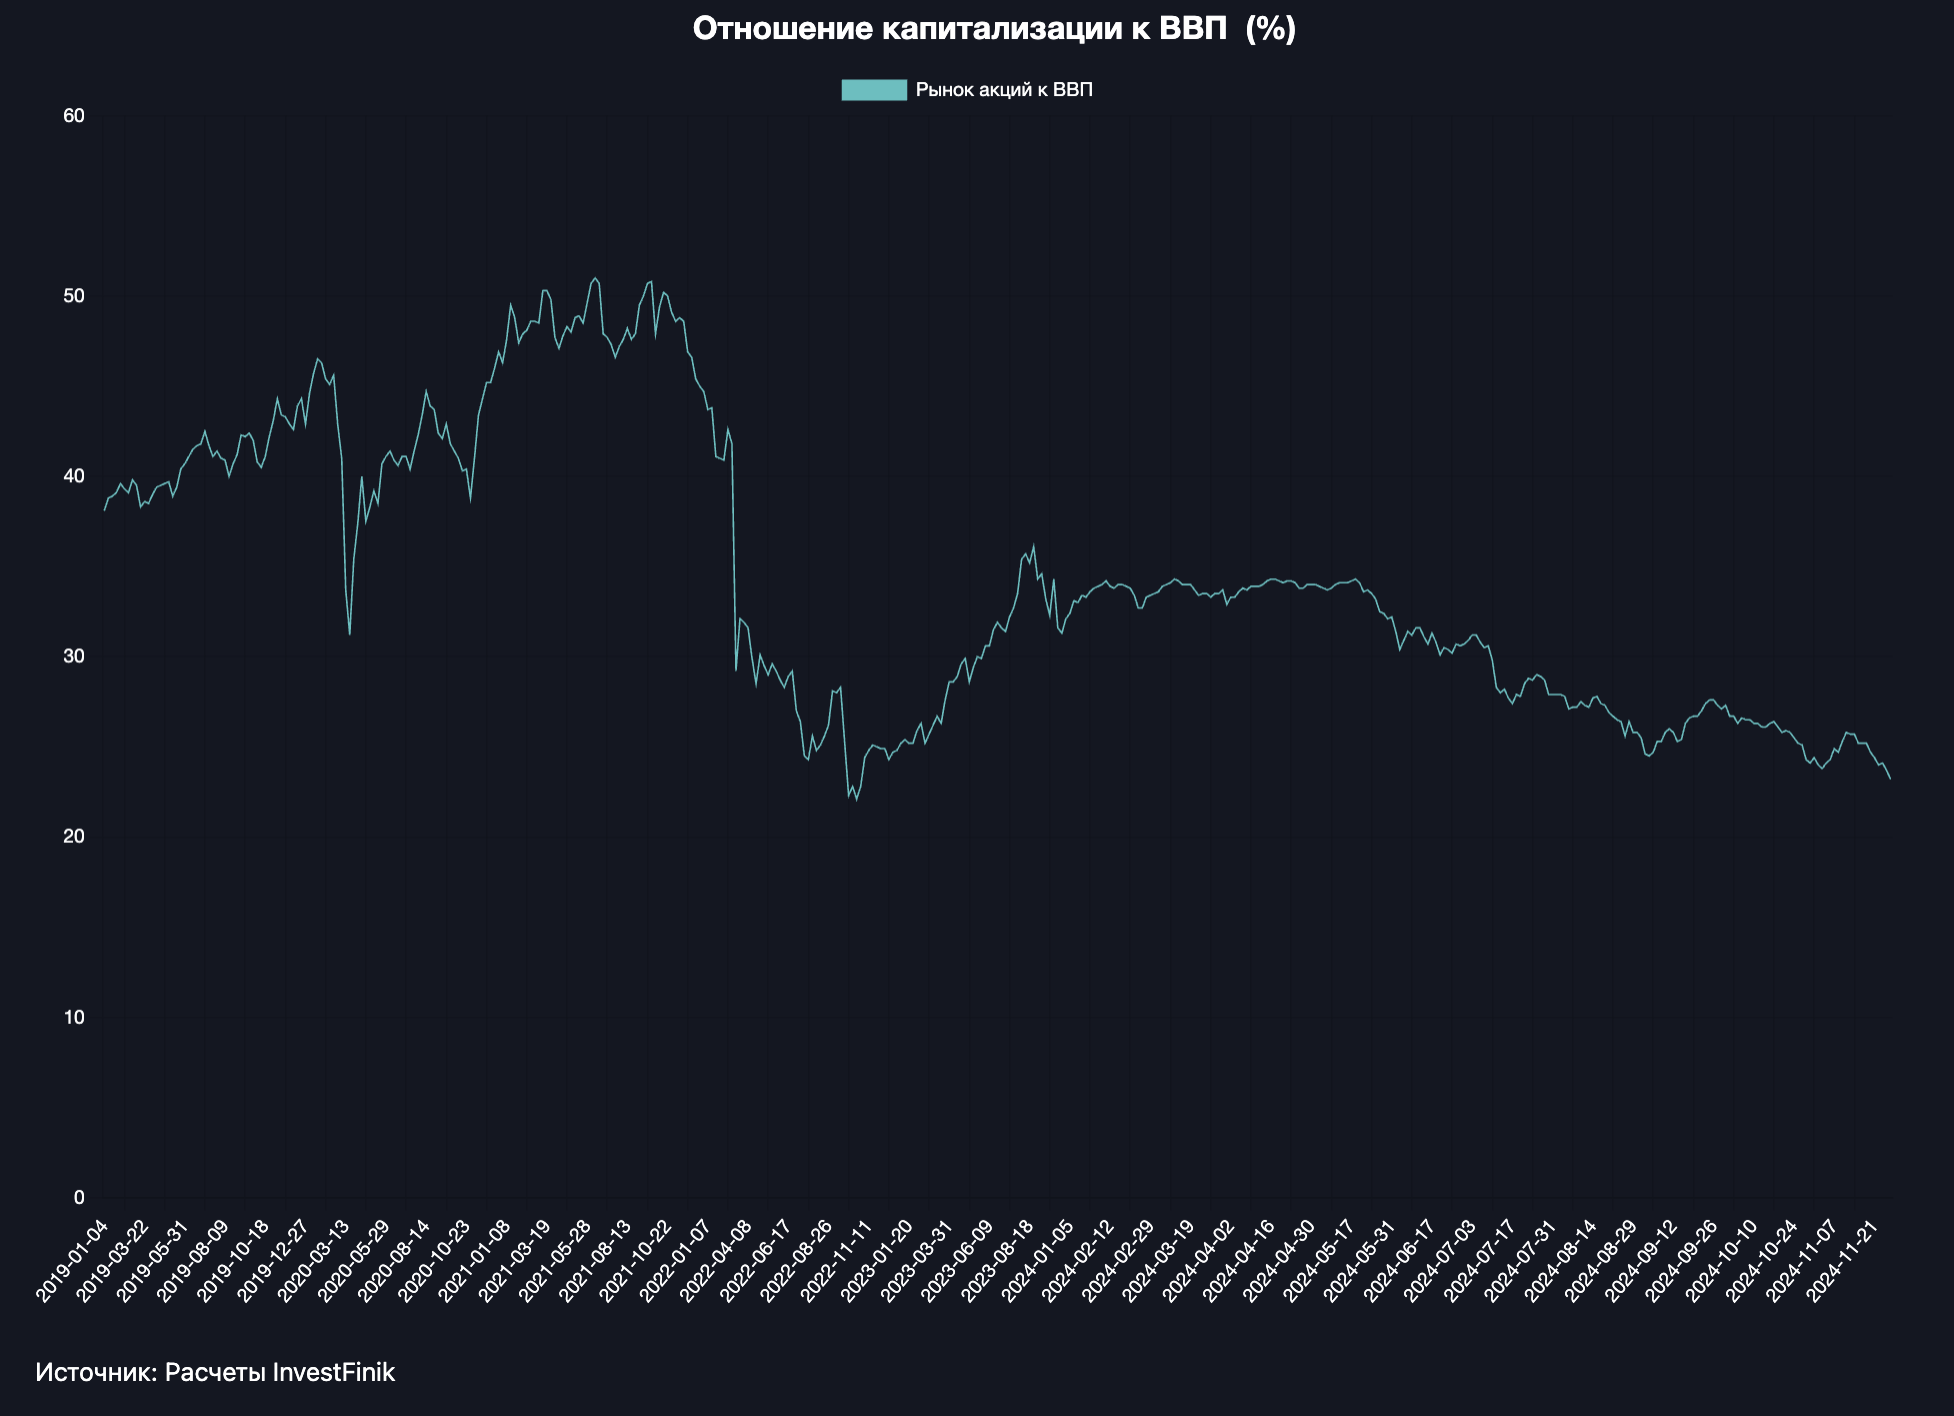Click the y-axis label 30
Viewport: 1954px width, 1416px height.
click(x=74, y=657)
